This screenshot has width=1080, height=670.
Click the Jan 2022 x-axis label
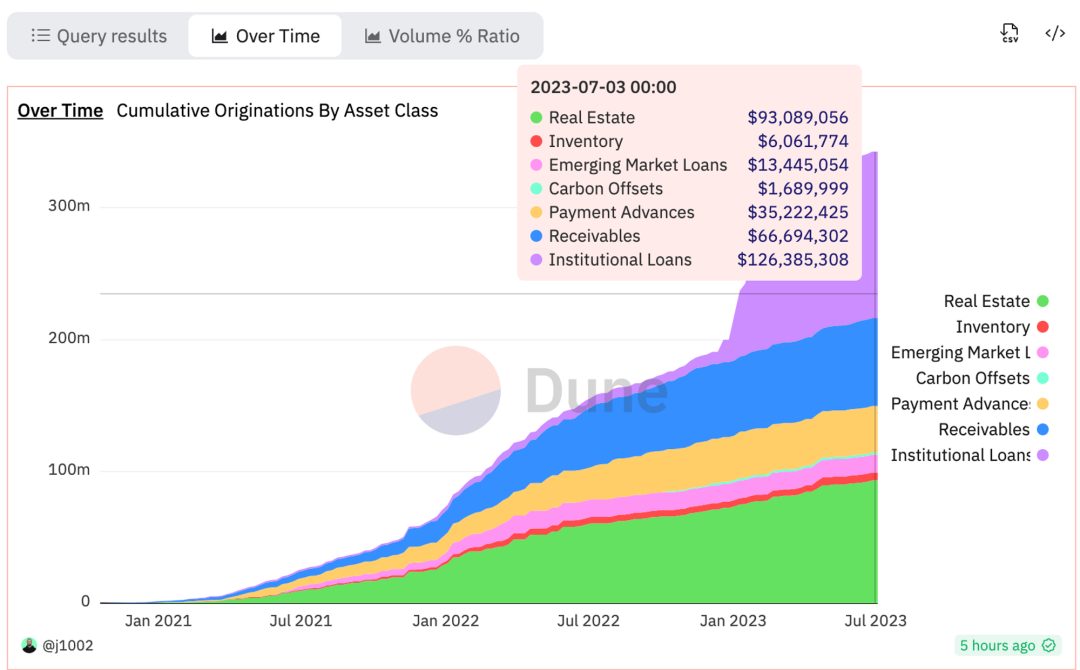pyautogui.click(x=445, y=620)
